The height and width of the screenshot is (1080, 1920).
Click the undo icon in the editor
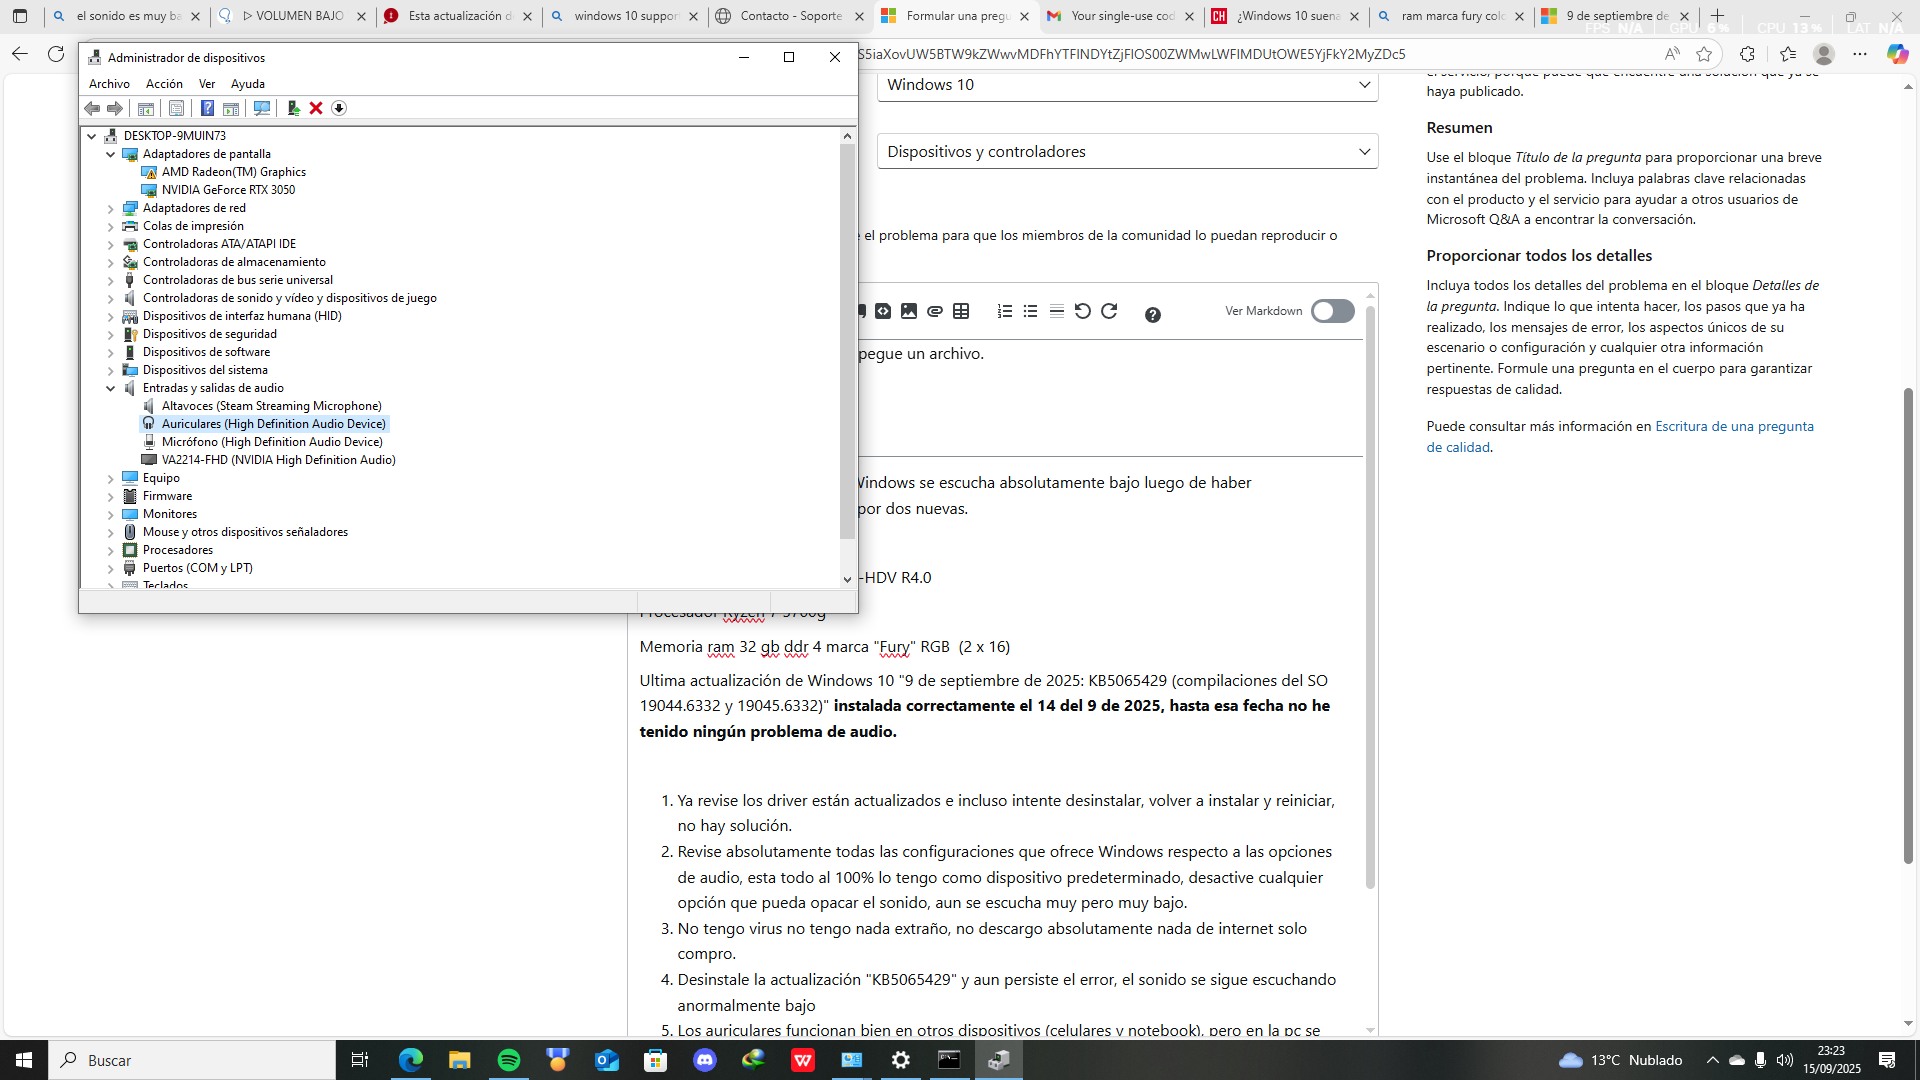tap(1082, 312)
